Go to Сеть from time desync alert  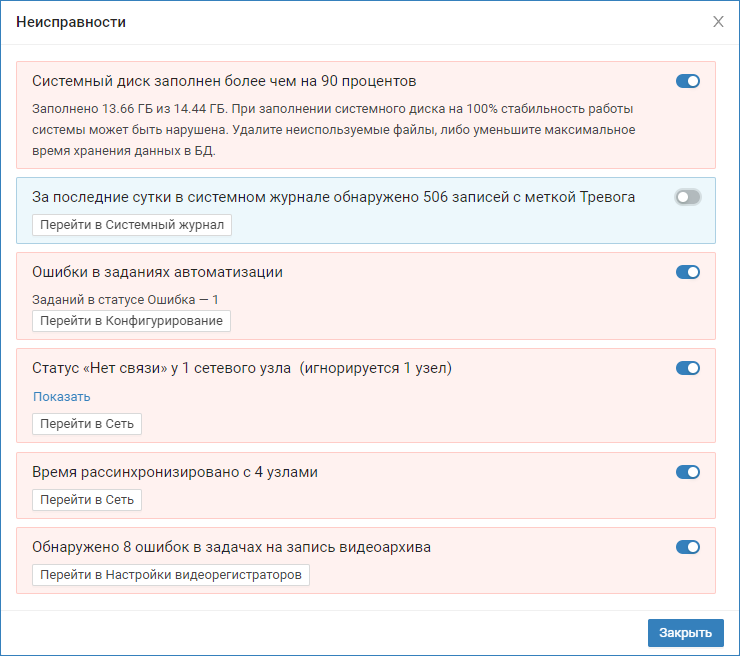tap(87, 500)
